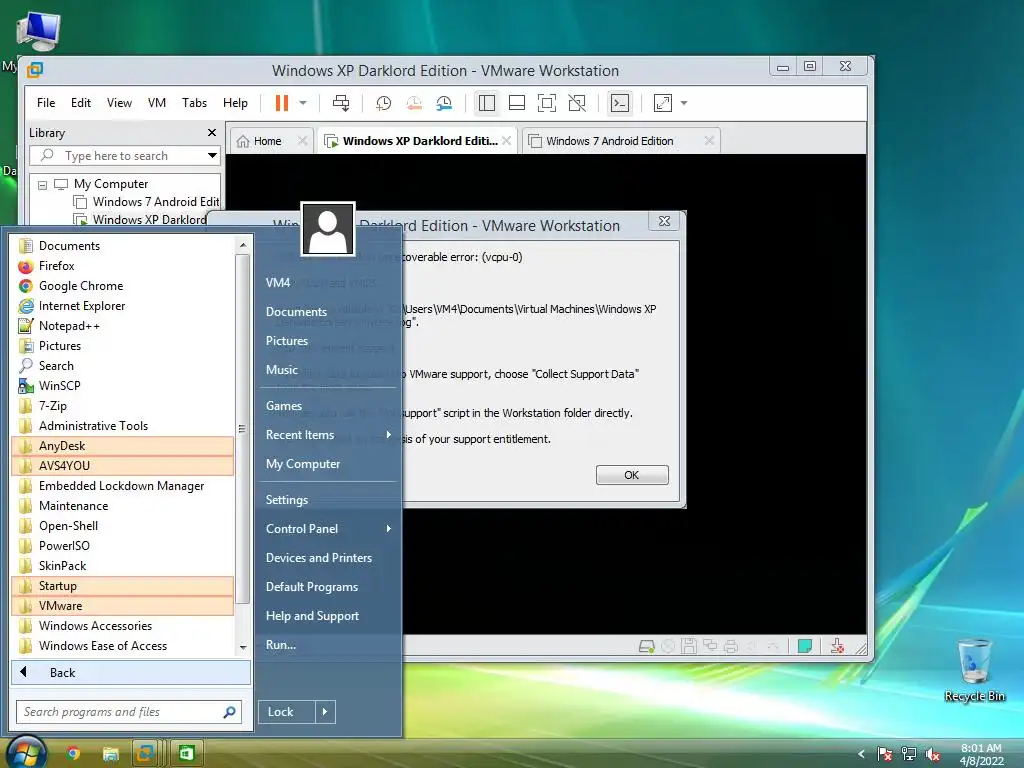Open the stretch guest dropdown arrow
Image resolution: width=1024 pixels, height=768 pixels.
click(x=684, y=103)
